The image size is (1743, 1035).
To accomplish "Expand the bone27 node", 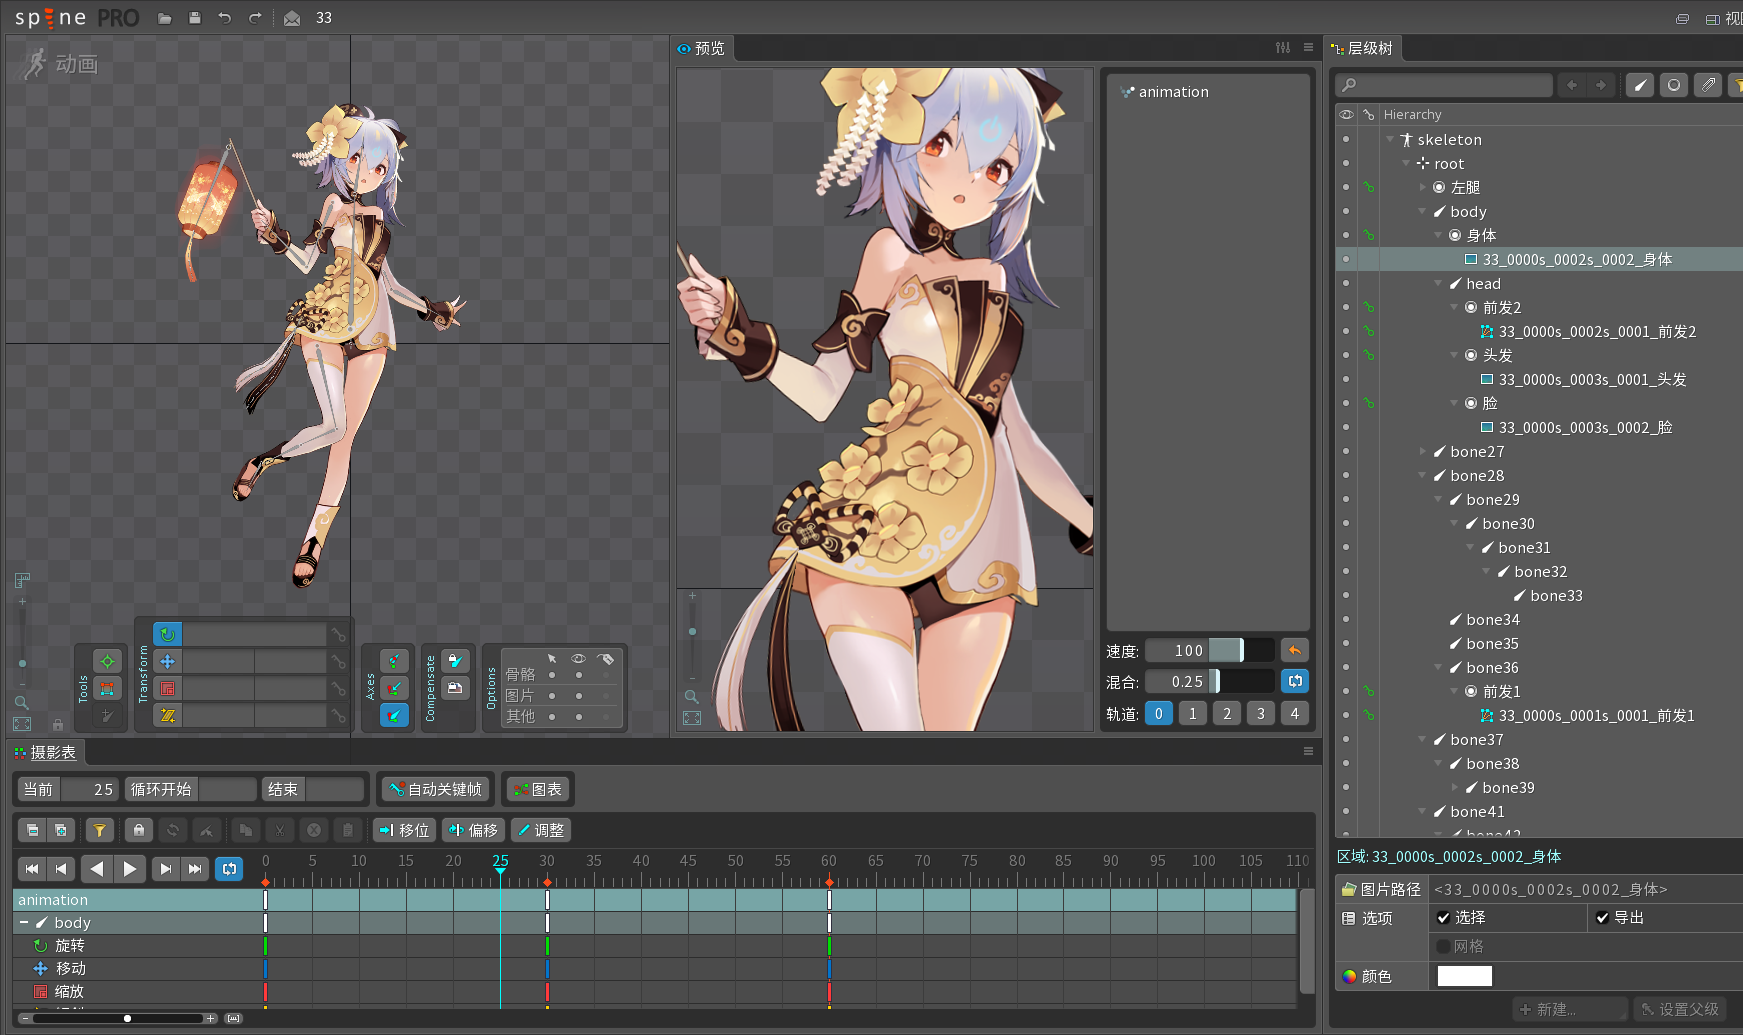I will (1423, 451).
